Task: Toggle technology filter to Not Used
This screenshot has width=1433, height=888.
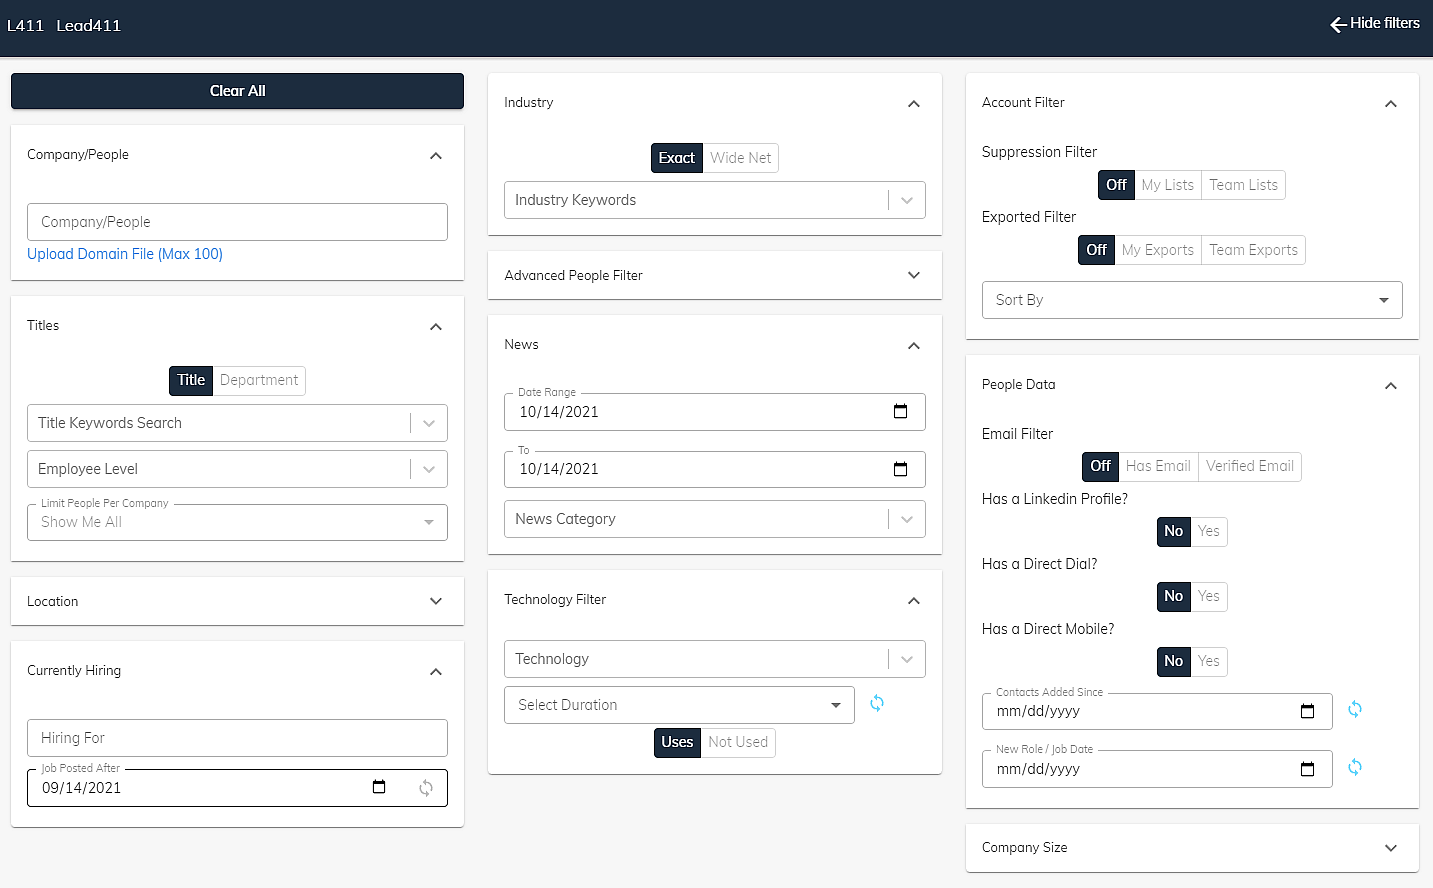Action: pos(738,742)
